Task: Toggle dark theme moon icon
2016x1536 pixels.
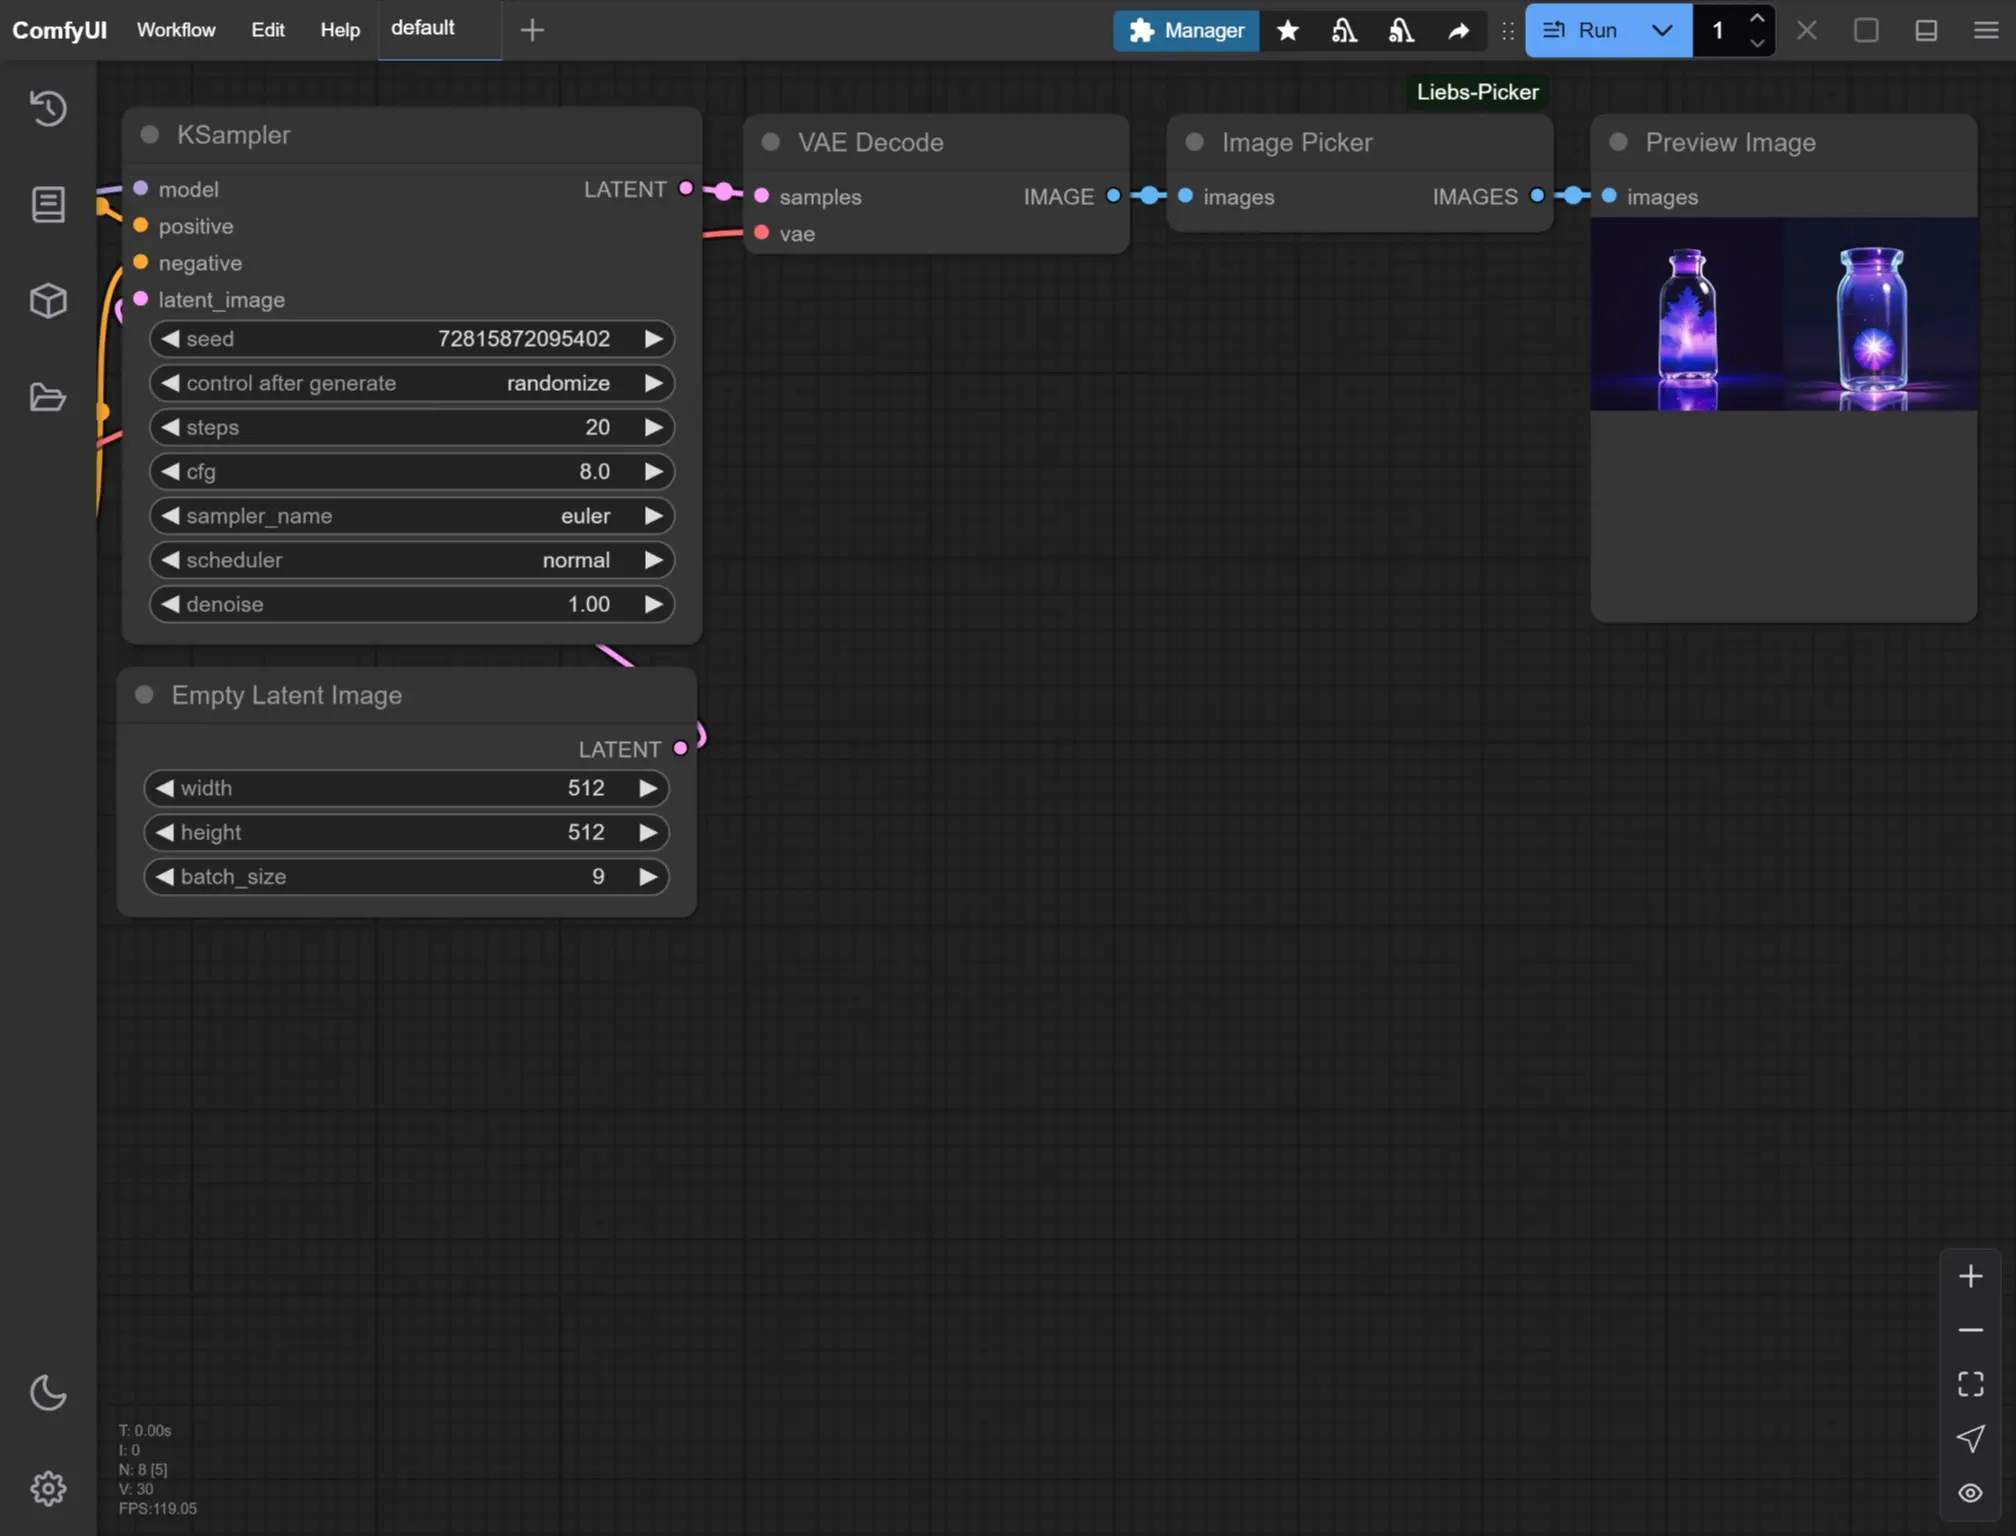Action: (47, 1392)
